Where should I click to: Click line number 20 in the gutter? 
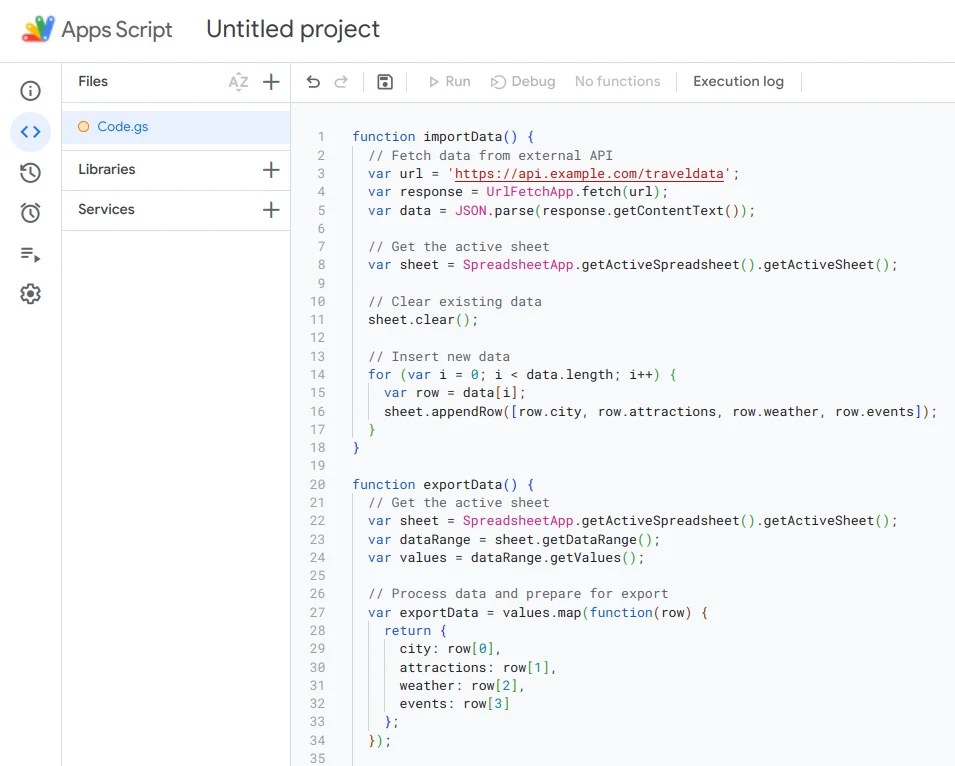[317, 485]
